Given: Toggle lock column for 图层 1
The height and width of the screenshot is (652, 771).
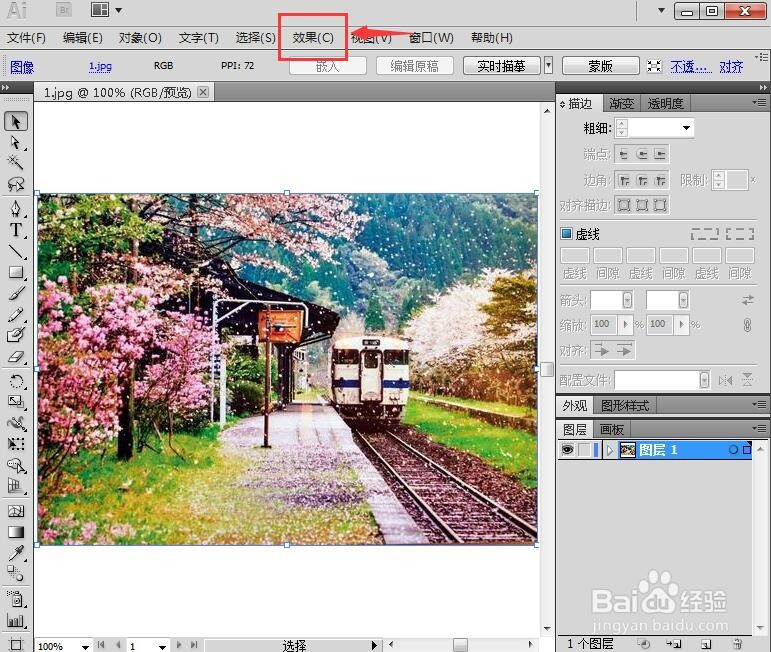Looking at the screenshot, I should (584, 449).
